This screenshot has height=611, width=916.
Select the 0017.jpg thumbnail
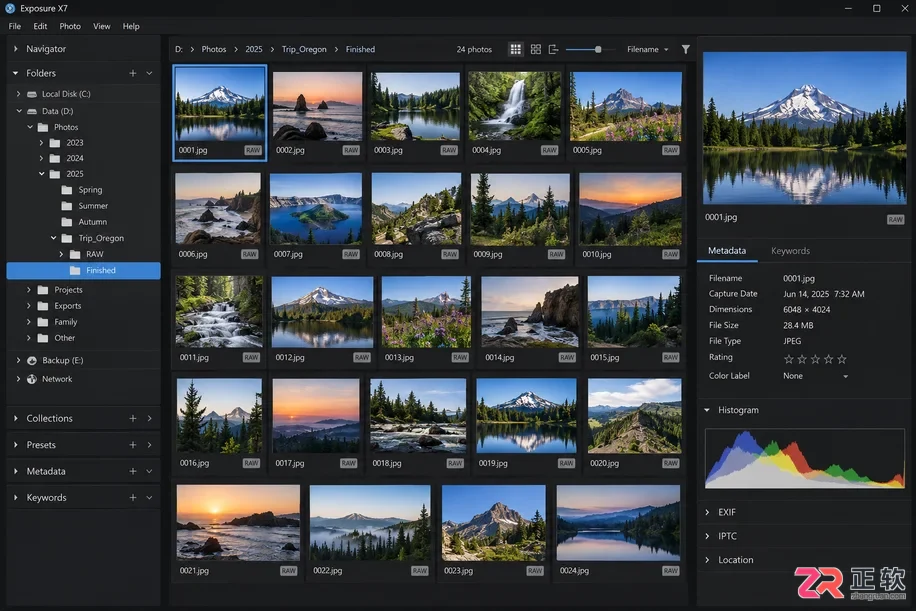[316, 416]
